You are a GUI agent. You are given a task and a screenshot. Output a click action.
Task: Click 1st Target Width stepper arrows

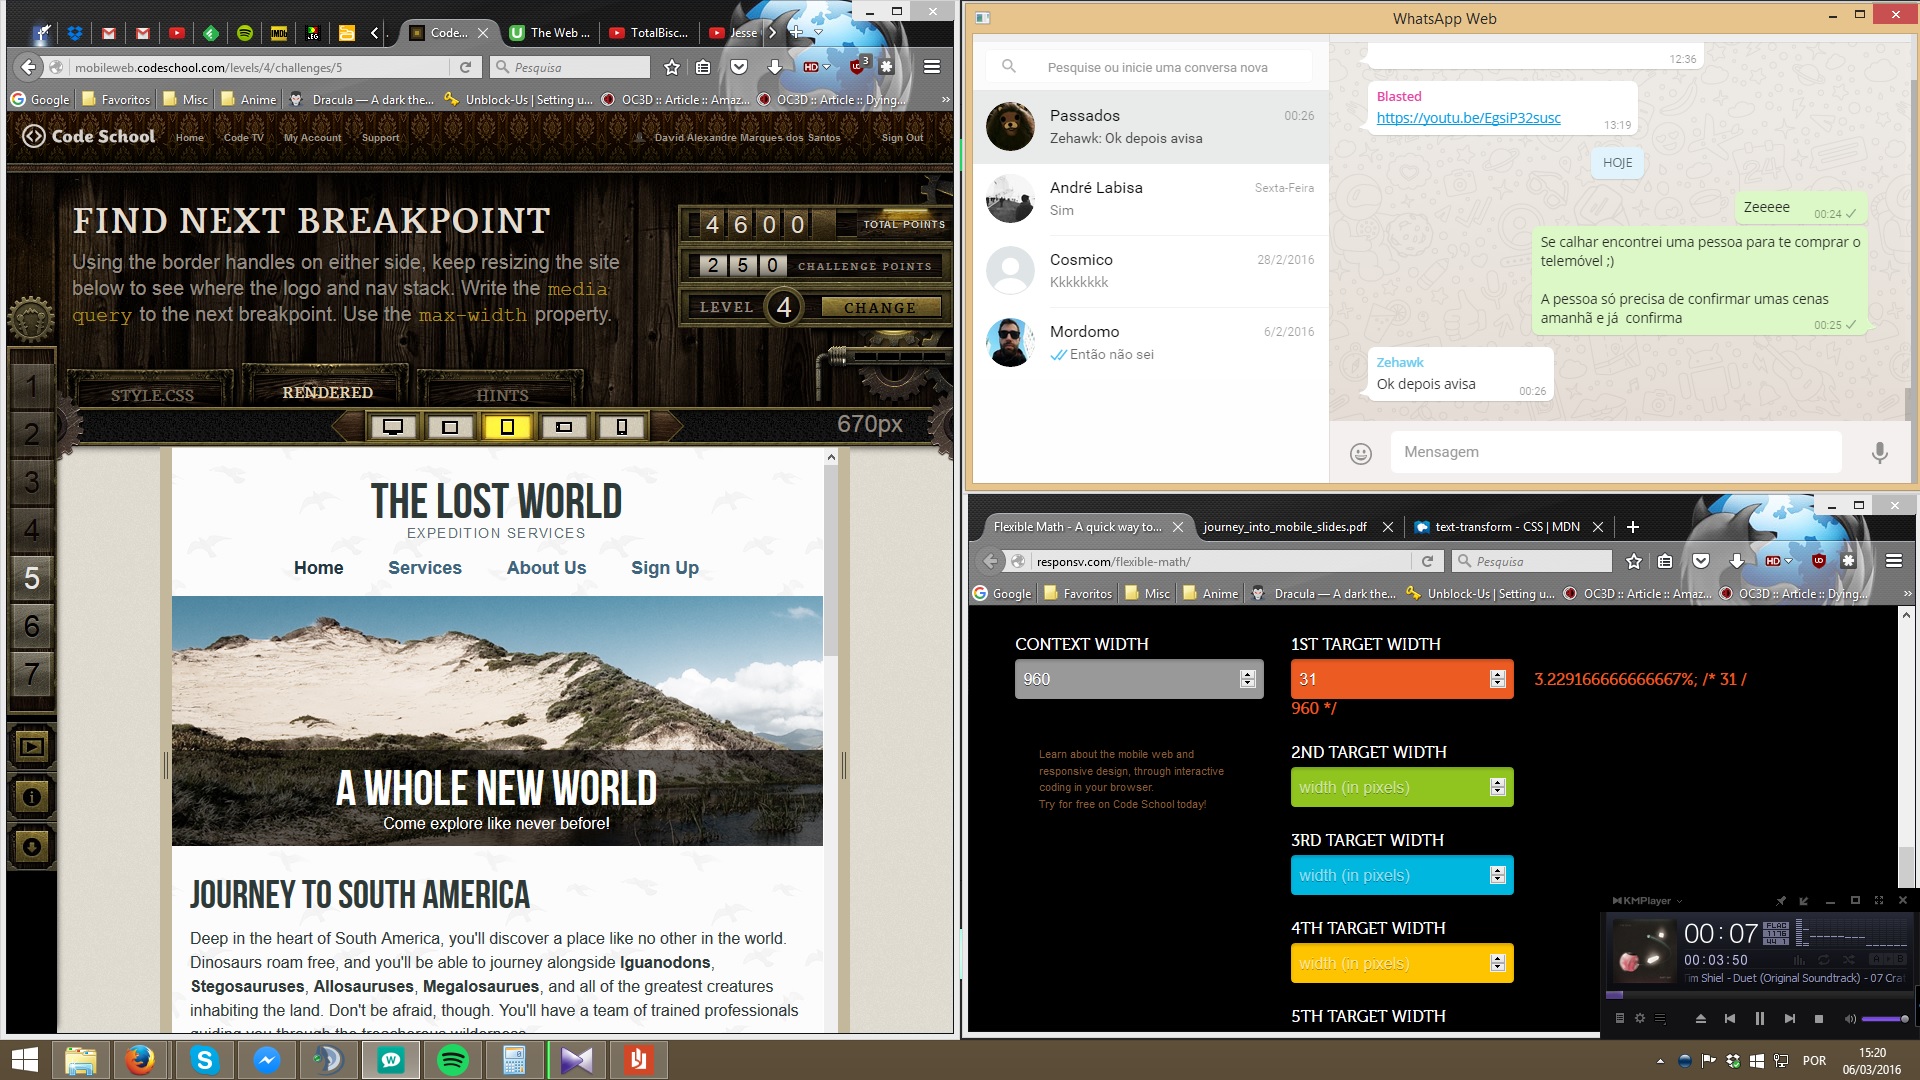coord(1497,679)
